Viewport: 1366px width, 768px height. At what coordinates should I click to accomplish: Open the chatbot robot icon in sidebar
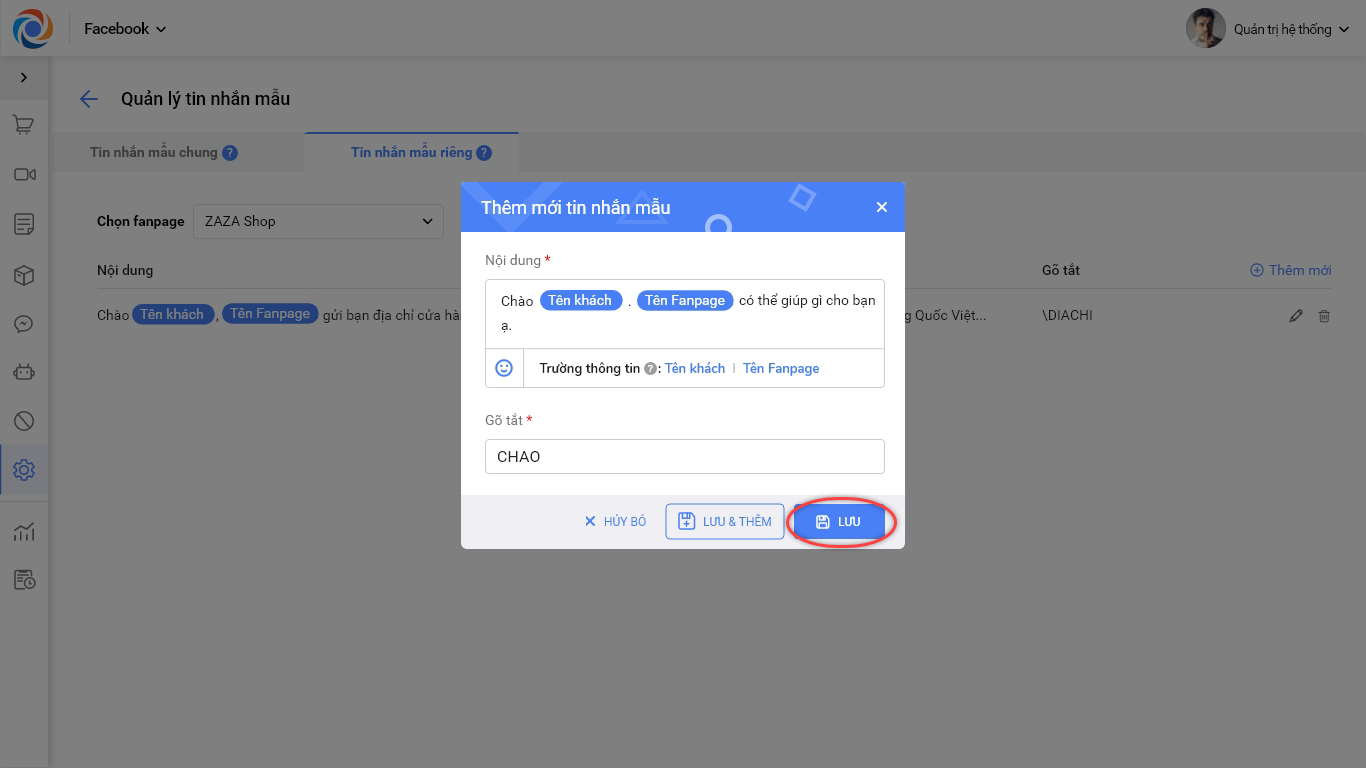tap(24, 372)
